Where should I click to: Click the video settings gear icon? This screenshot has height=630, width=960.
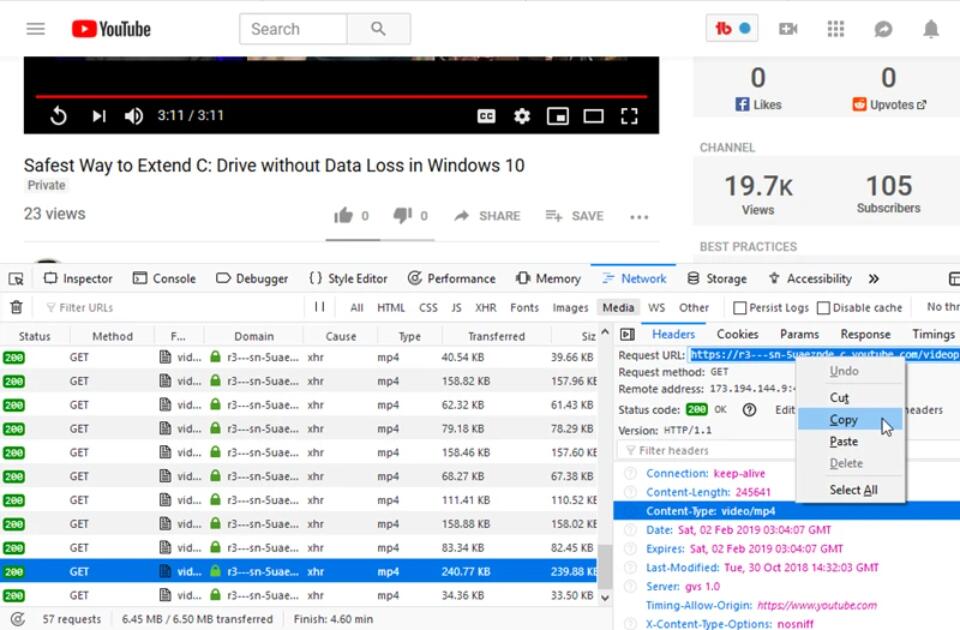point(521,116)
